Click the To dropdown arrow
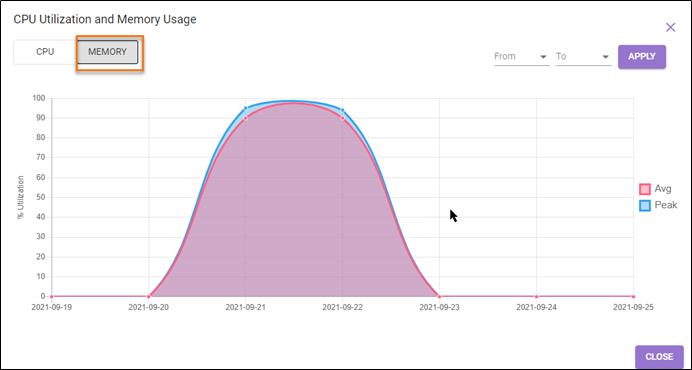Image resolution: width=692 pixels, height=370 pixels. 606,57
